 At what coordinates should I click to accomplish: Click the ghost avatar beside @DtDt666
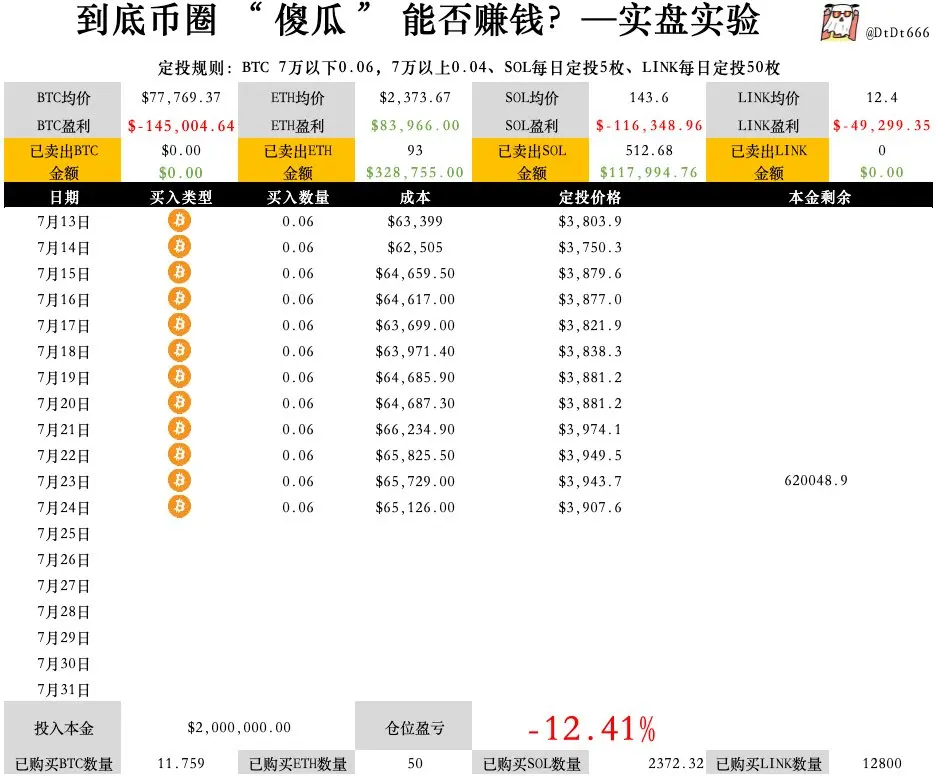pyautogui.click(x=840, y=22)
